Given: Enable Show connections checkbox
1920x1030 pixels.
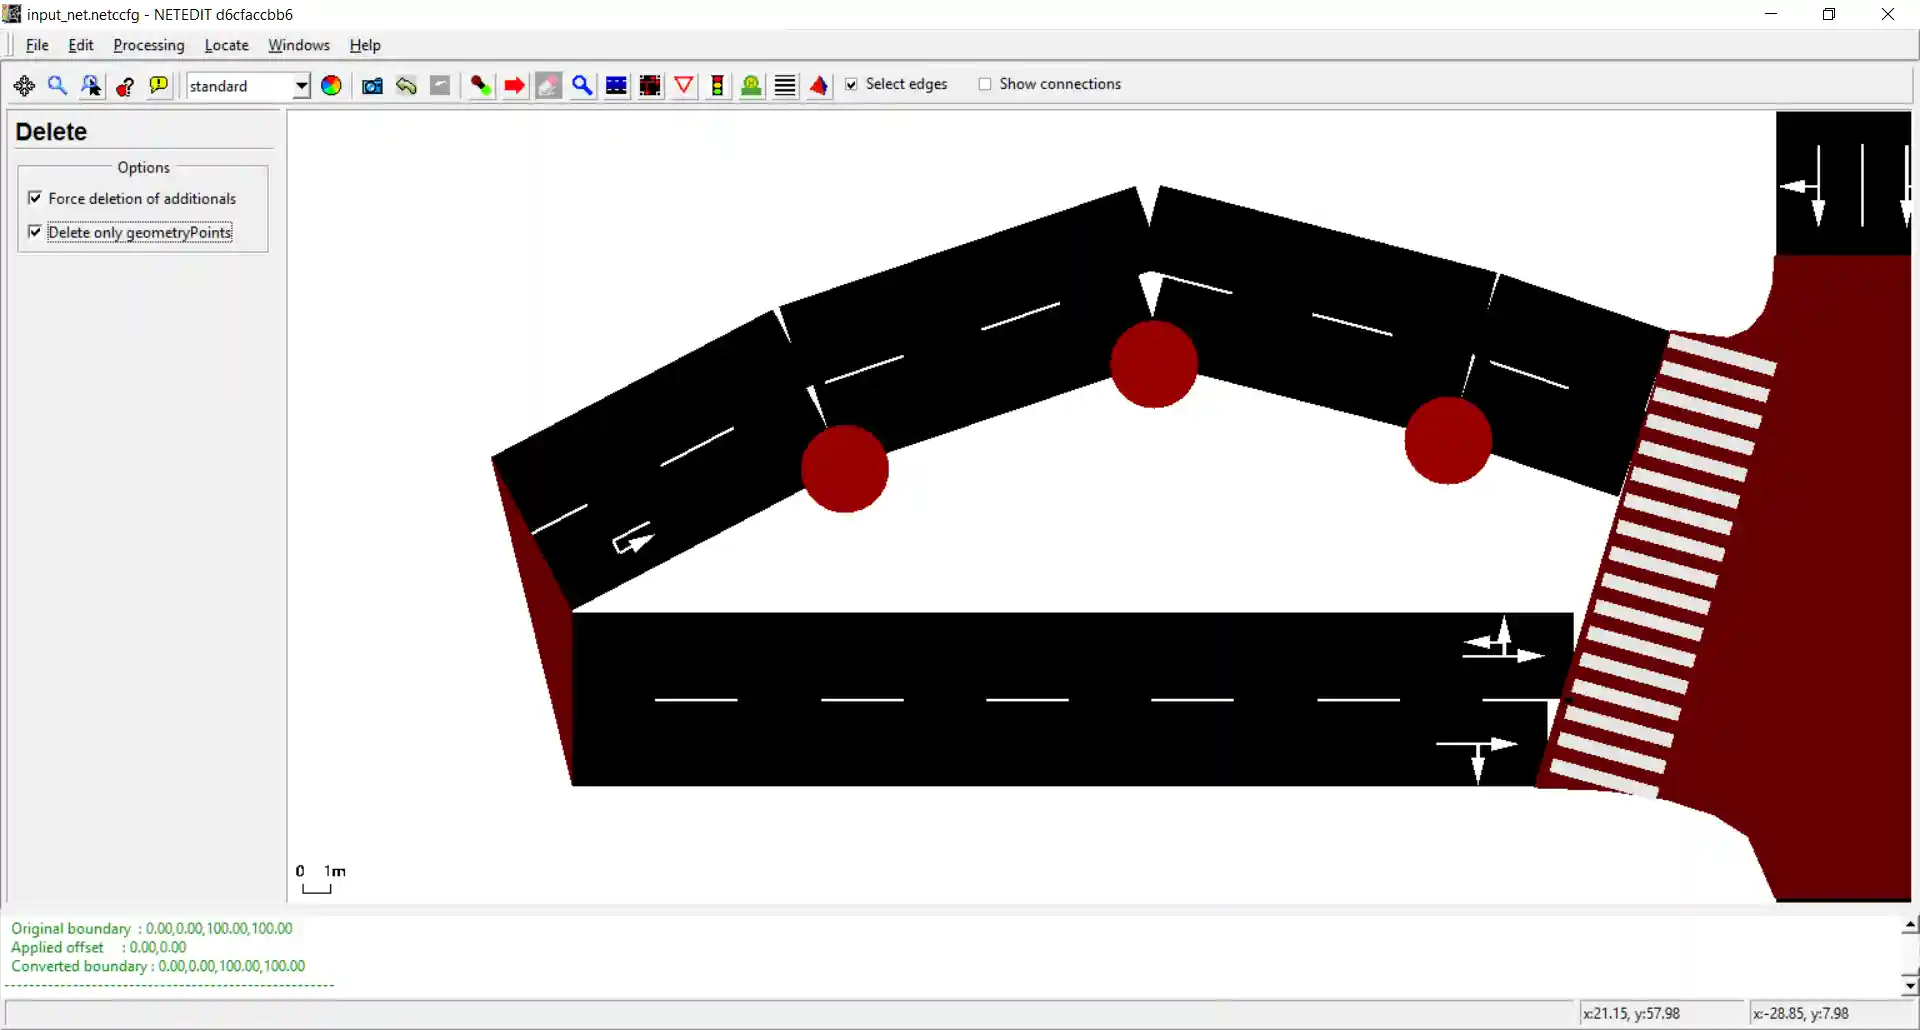Looking at the screenshot, I should tap(985, 84).
